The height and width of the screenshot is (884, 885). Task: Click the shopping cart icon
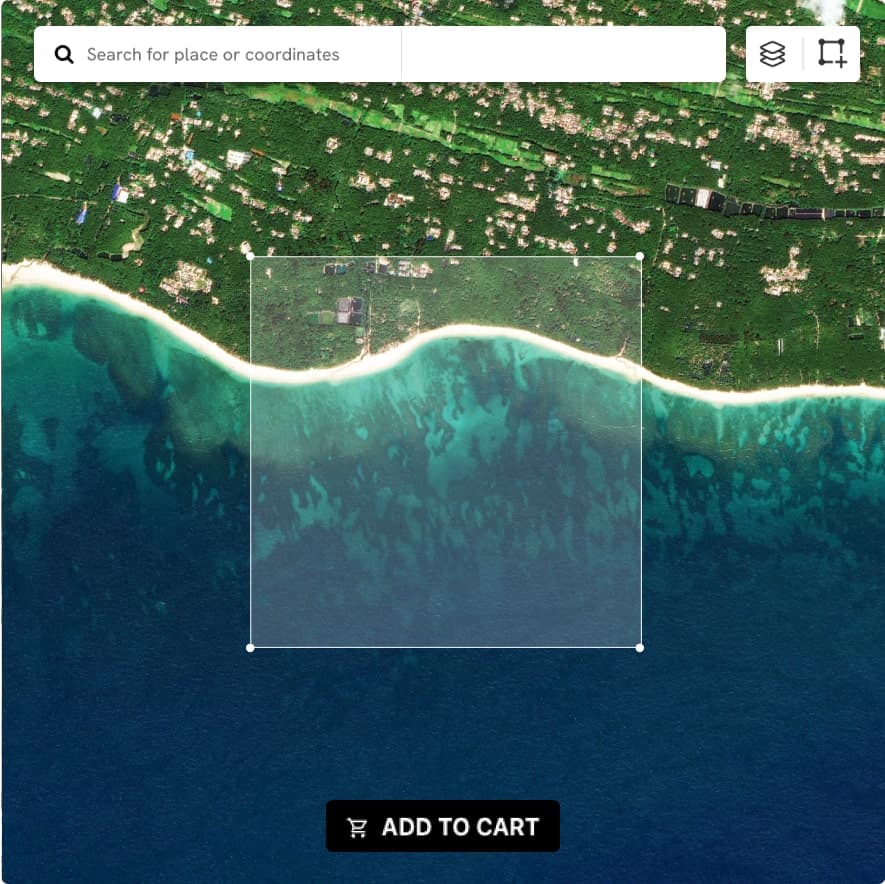pos(357,827)
